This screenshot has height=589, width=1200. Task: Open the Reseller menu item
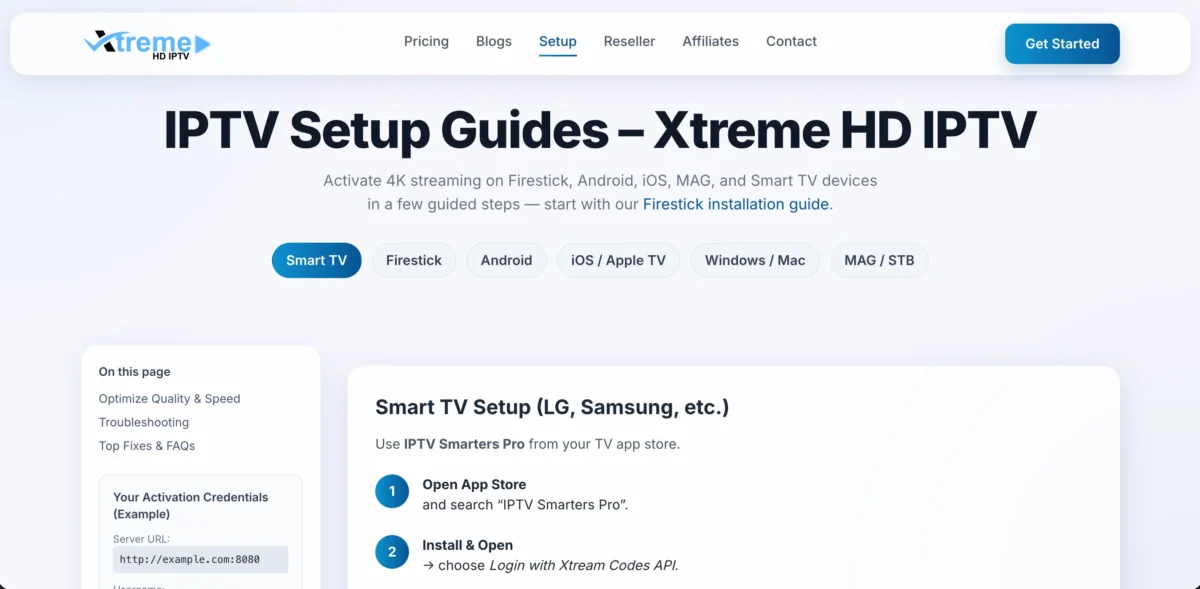pos(629,41)
